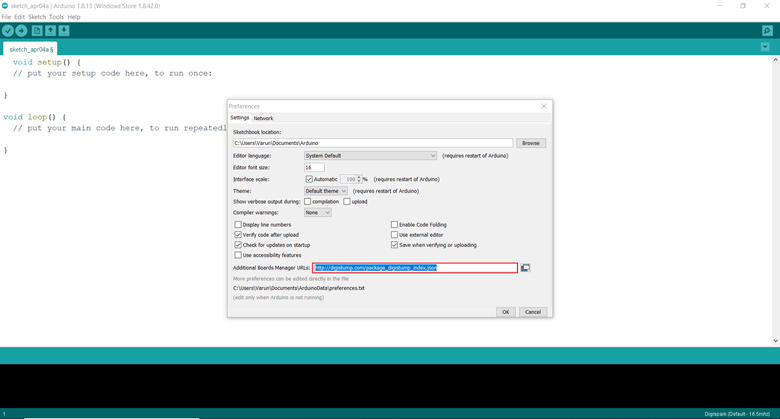Expand the Theme dropdown
This screenshot has width=780, height=419.
tap(326, 191)
